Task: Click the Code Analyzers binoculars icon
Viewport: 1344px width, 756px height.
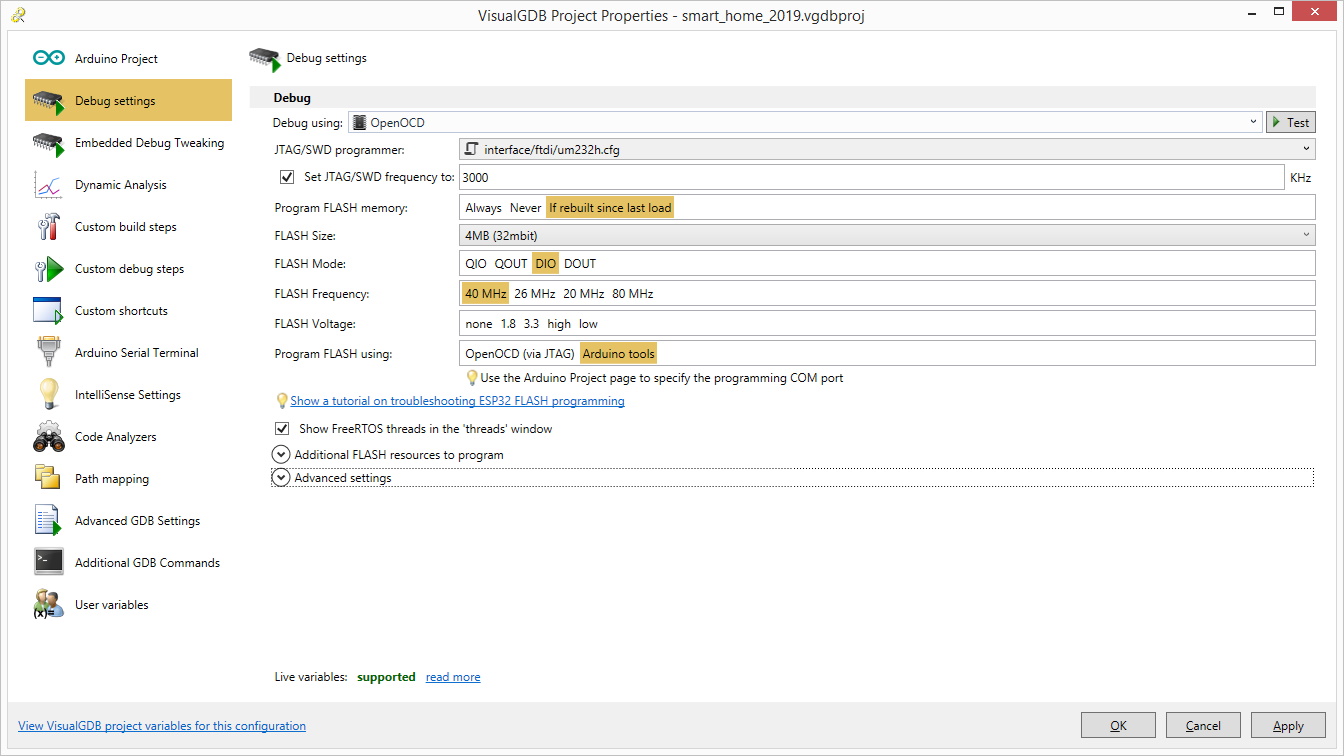Action: (49, 437)
